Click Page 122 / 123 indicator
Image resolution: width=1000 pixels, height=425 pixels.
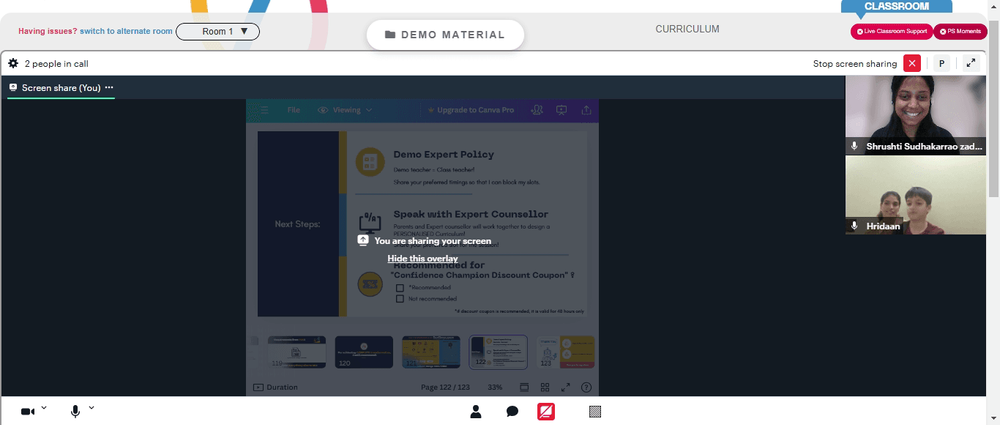point(445,387)
